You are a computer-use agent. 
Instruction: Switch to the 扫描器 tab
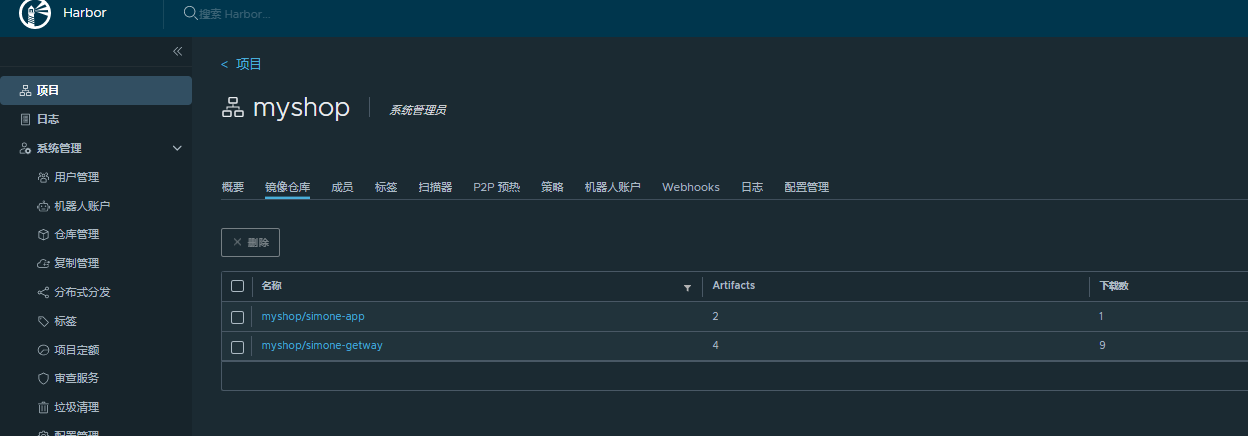click(435, 187)
